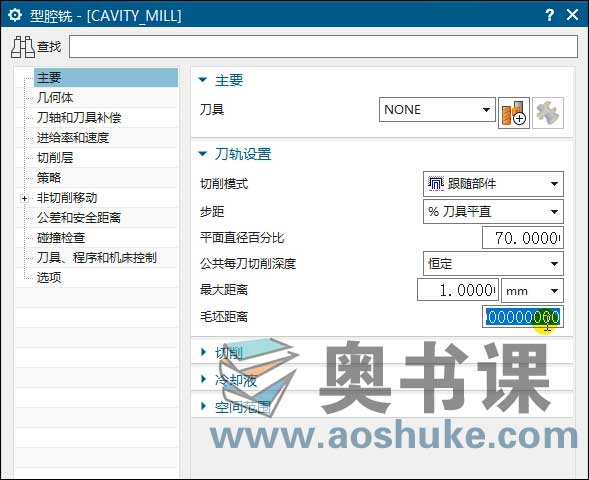Click the create new tool icon
The height and width of the screenshot is (480, 589).
tap(513, 113)
